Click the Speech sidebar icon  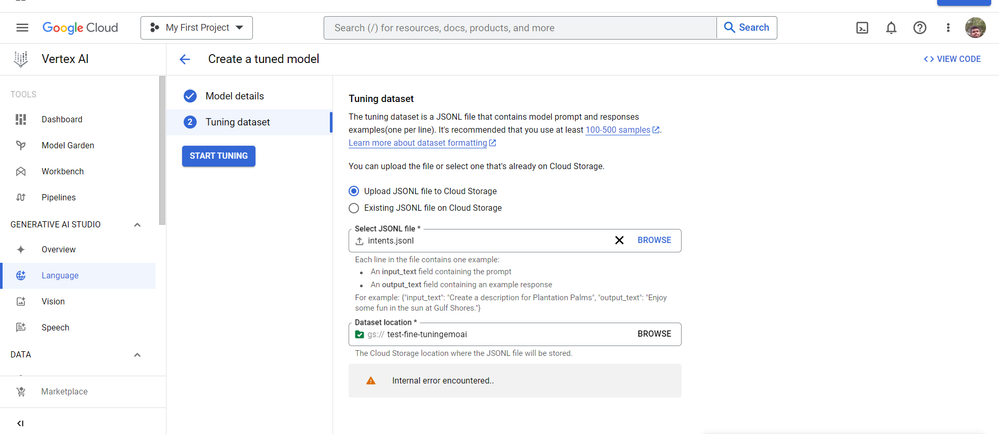click(21, 328)
